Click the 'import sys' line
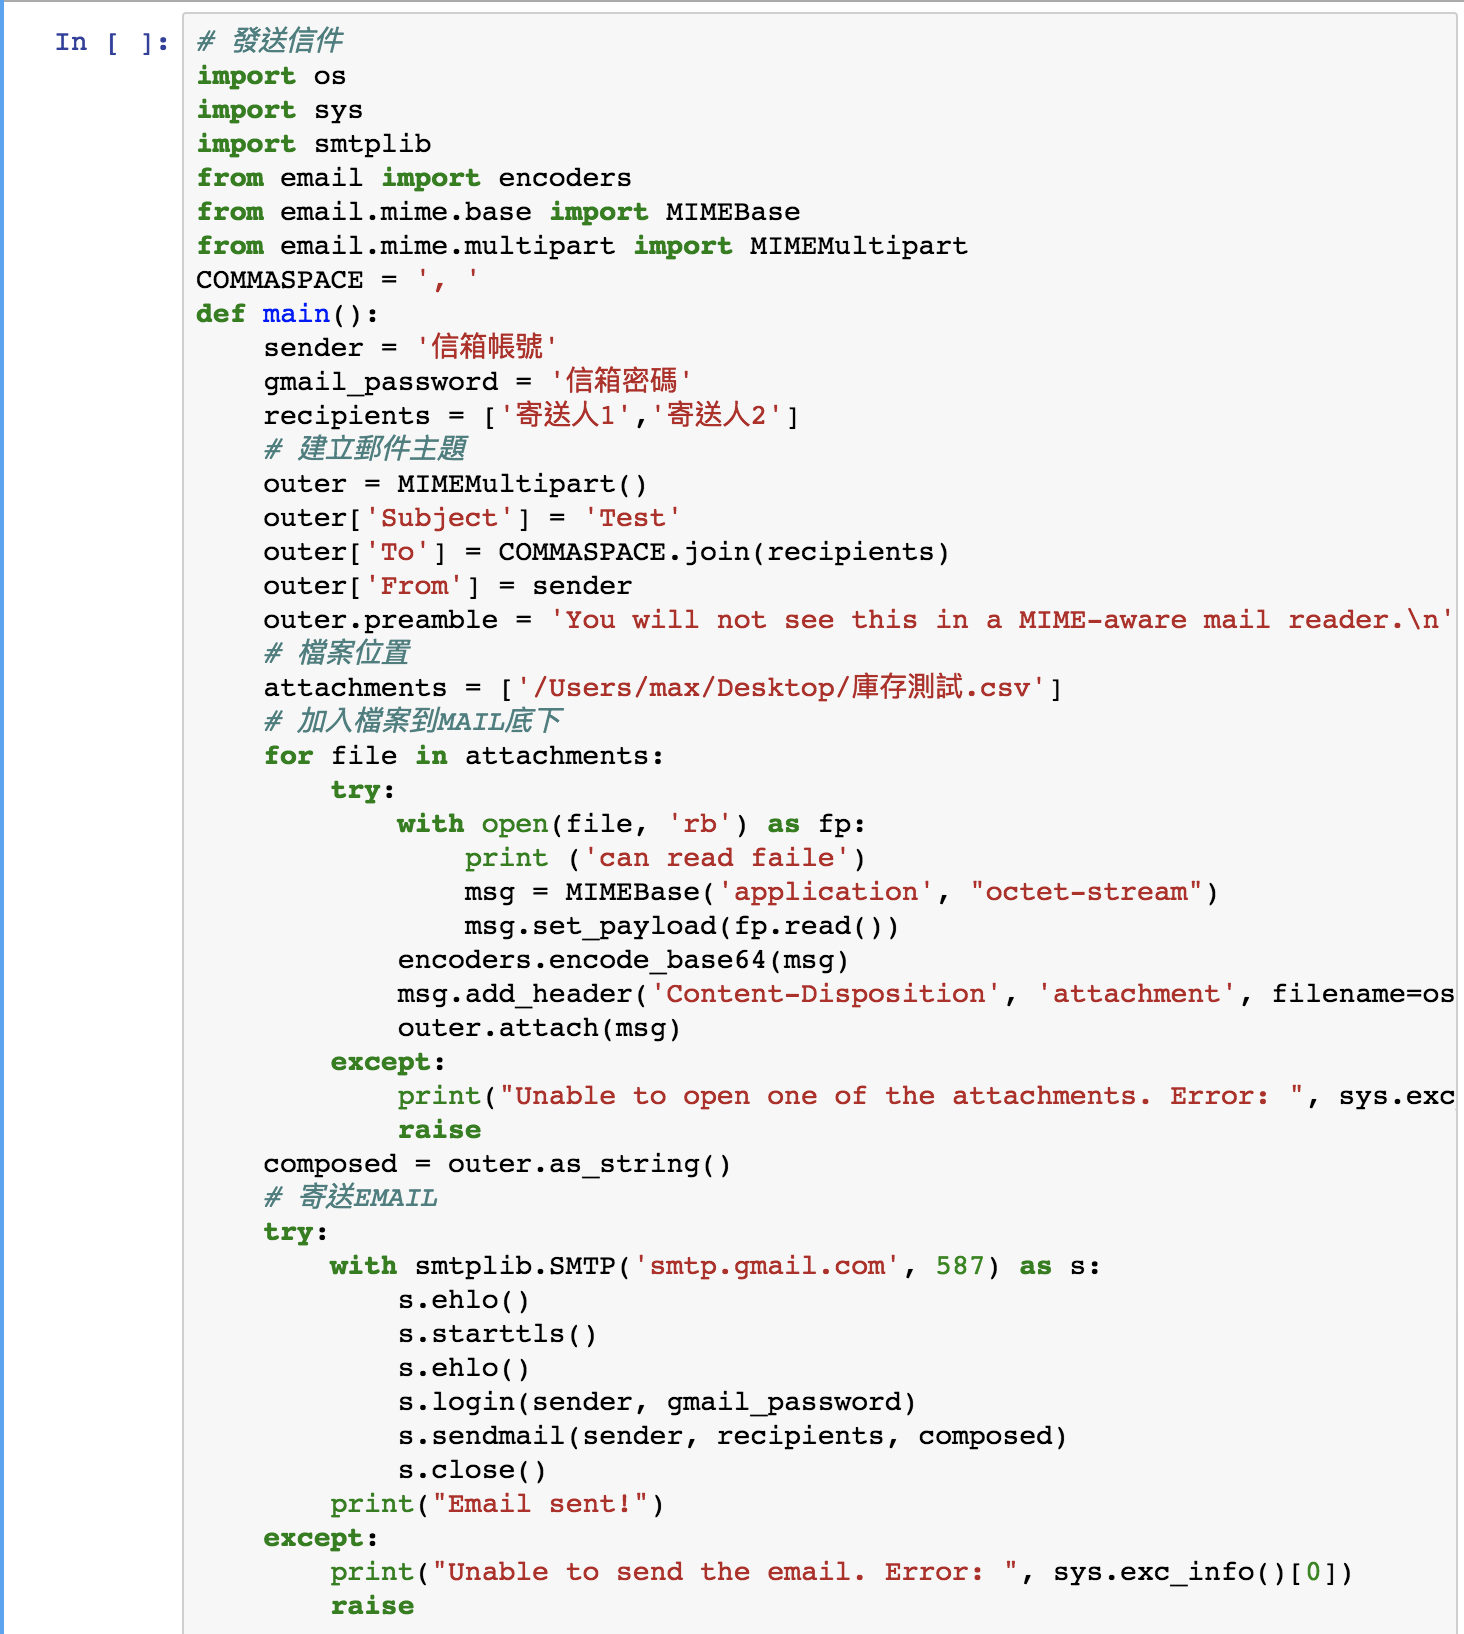1464x1634 pixels. tap(279, 110)
